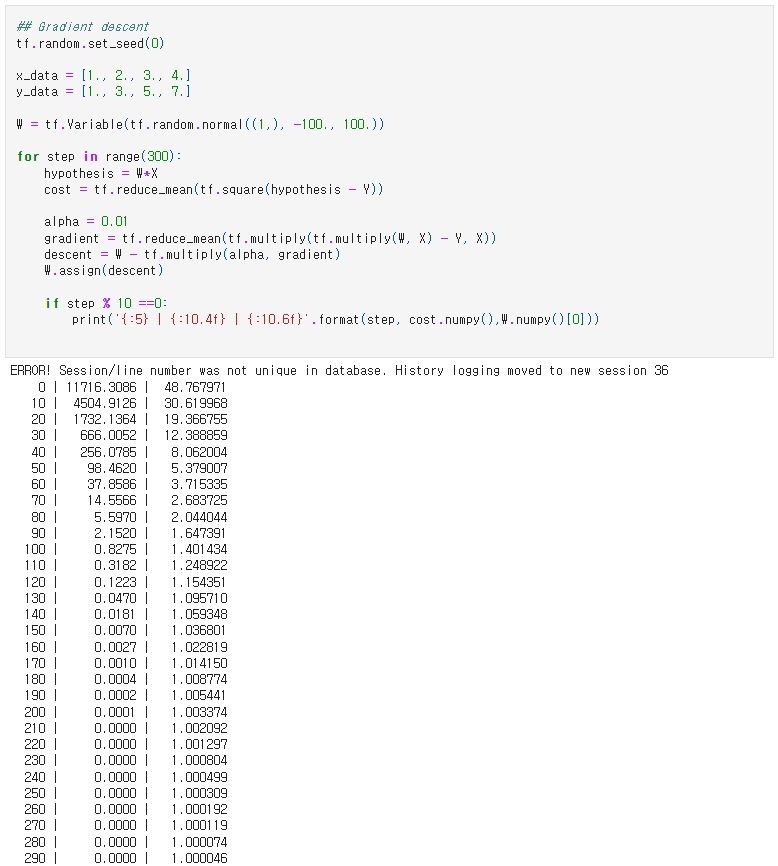Click the cost value 666.0052
778x866 pixels.
coord(108,435)
